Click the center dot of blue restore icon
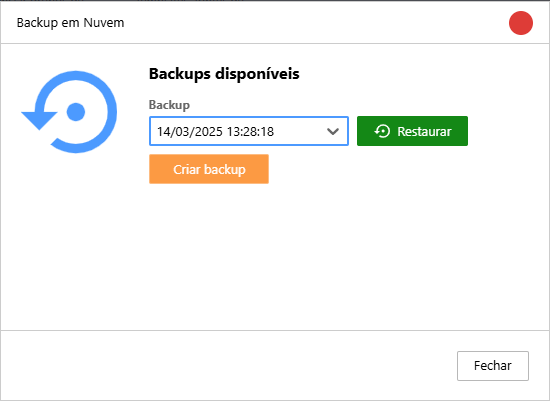Viewport: 550px width, 401px height. point(76,112)
